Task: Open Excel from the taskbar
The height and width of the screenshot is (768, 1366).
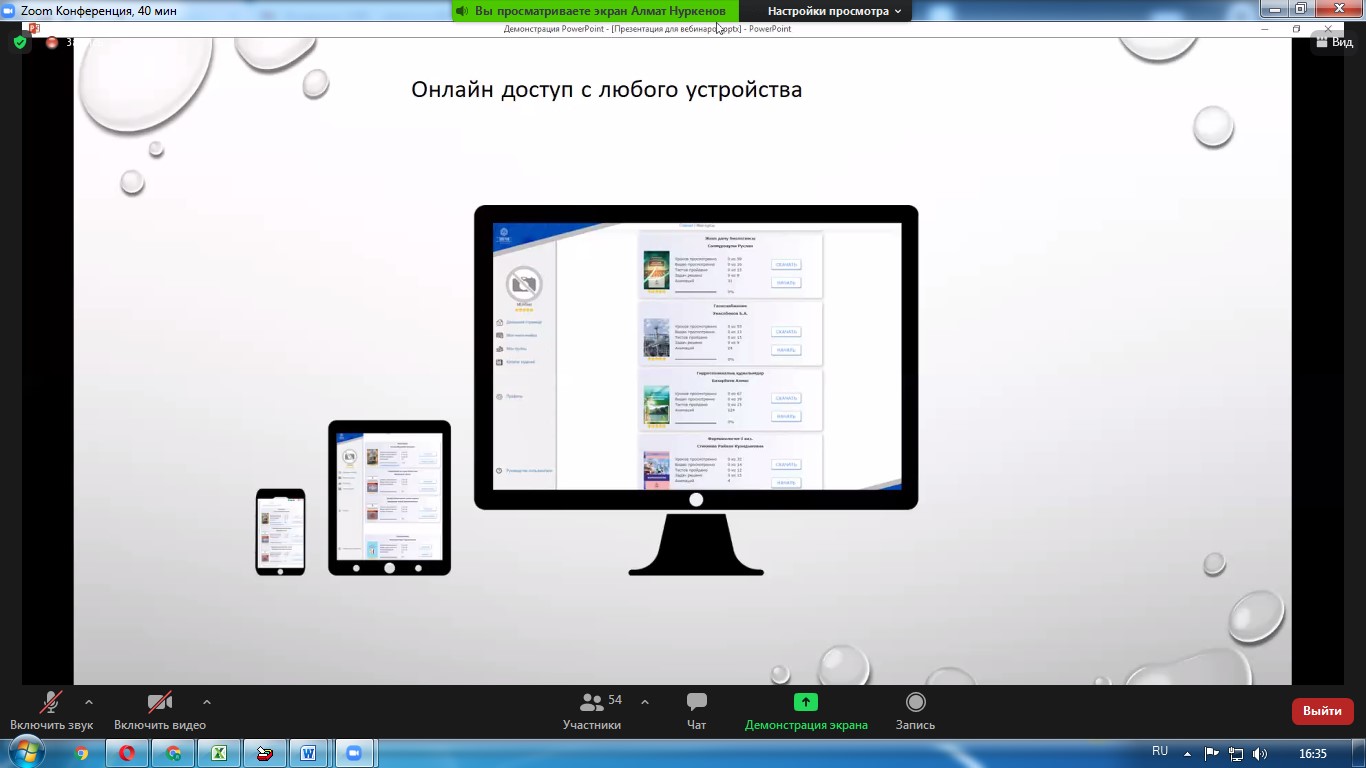Action: tap(218, 753)
